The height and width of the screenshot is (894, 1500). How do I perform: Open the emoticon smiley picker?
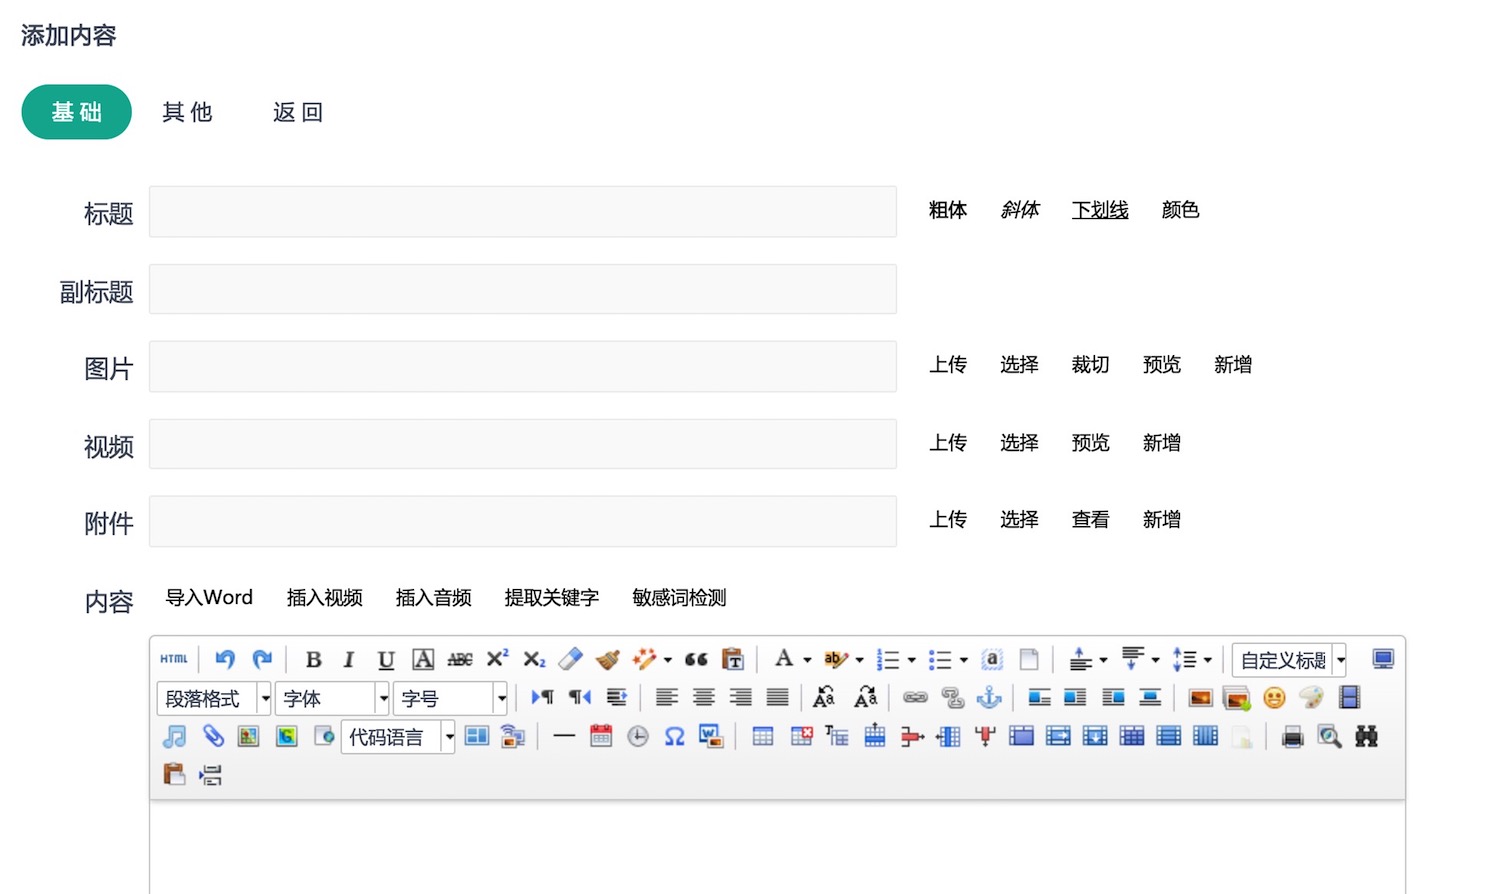[x=1274, y=698]
